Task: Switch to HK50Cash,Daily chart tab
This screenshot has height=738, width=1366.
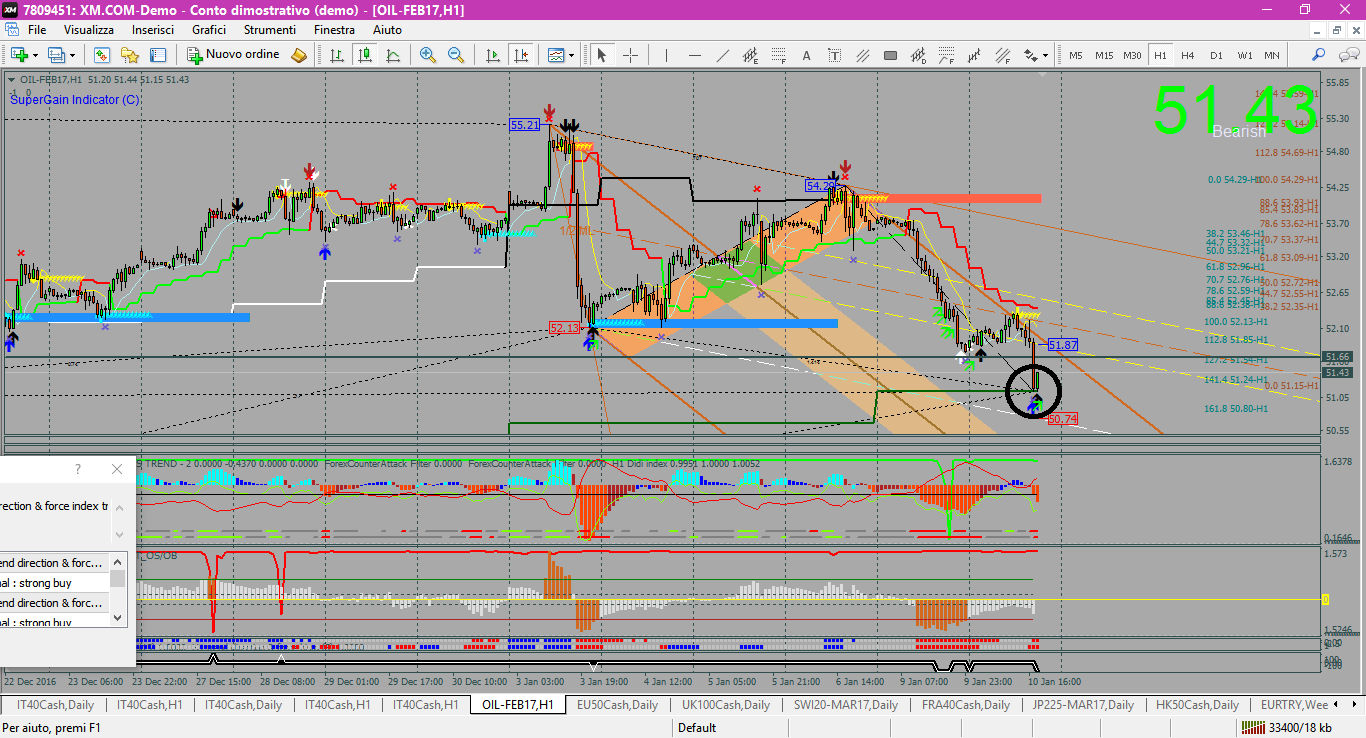Action: coord(1197,705)
